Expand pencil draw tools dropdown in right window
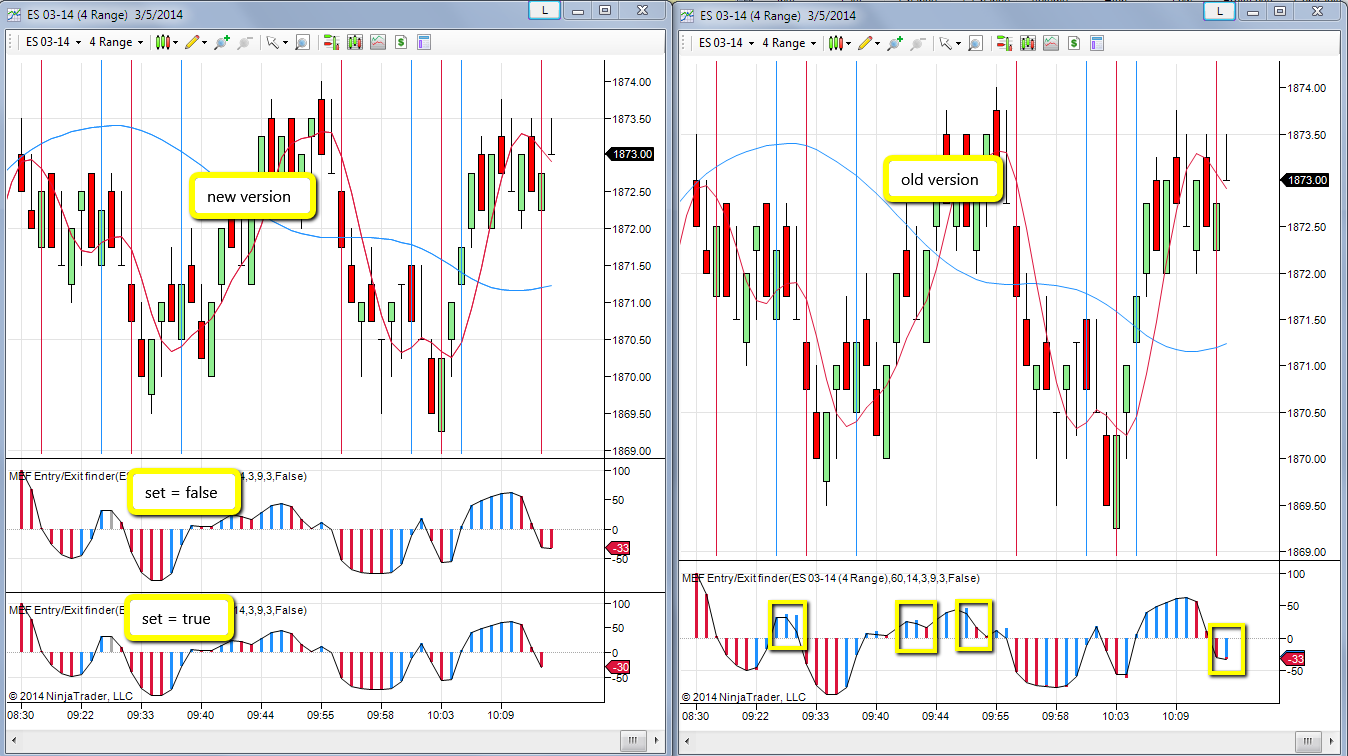Screen dimensions: 1348x756 (x=877, y=43)
